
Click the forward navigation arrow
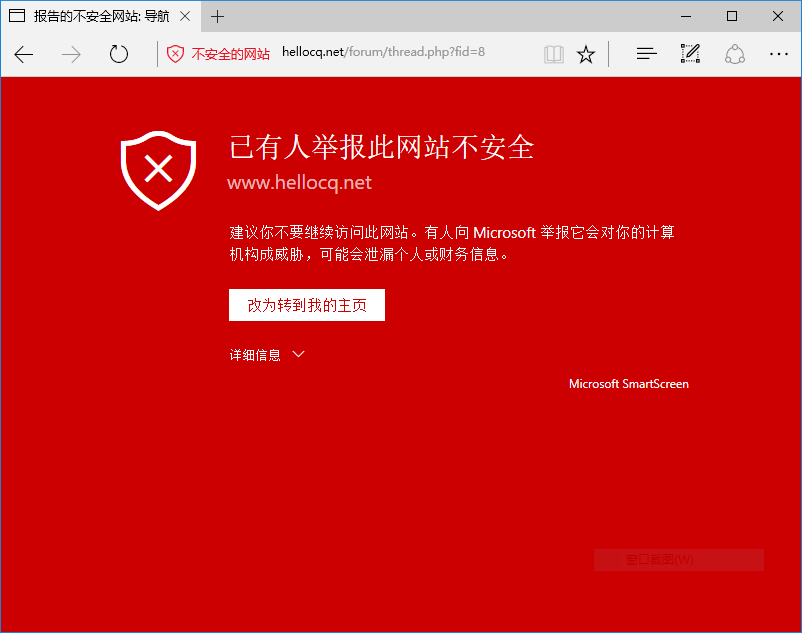click(71, 54)
